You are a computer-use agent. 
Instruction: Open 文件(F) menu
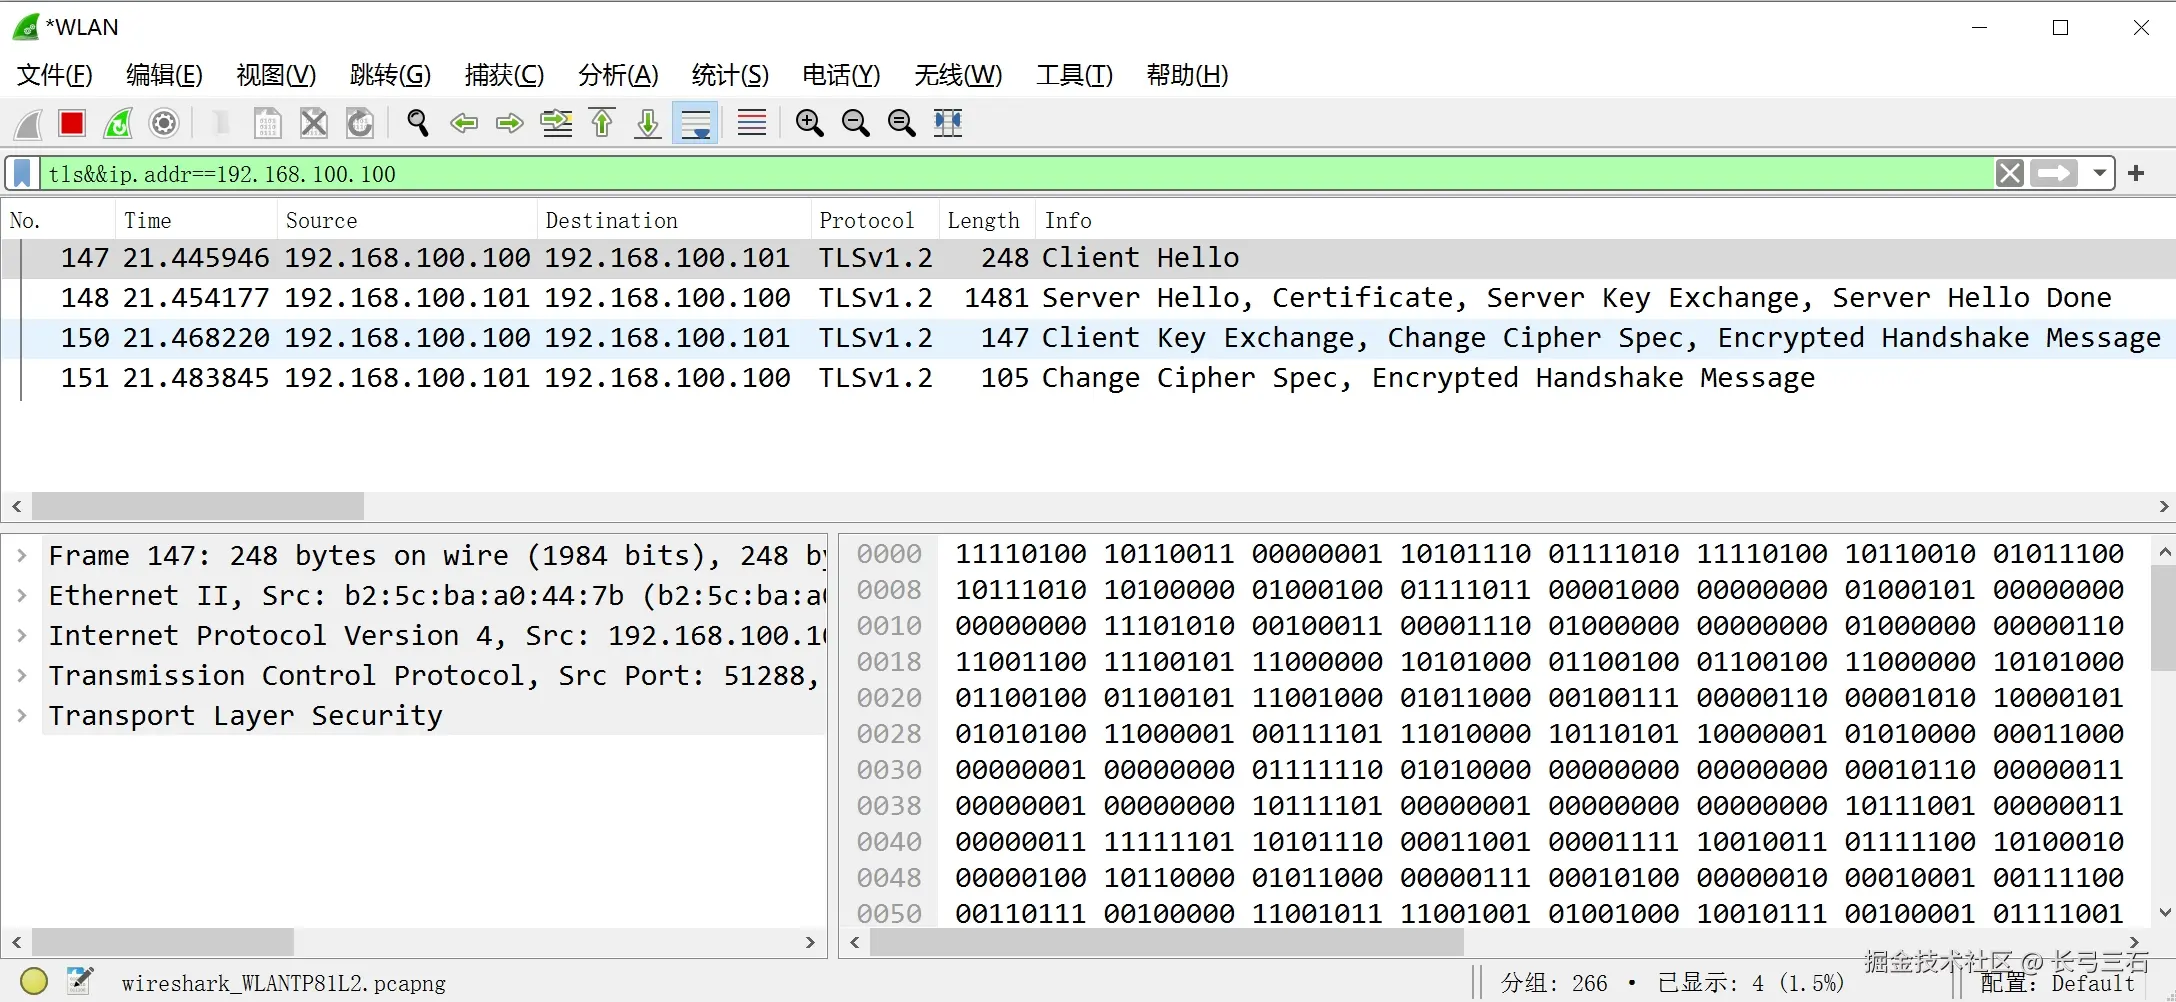[55, 75]
